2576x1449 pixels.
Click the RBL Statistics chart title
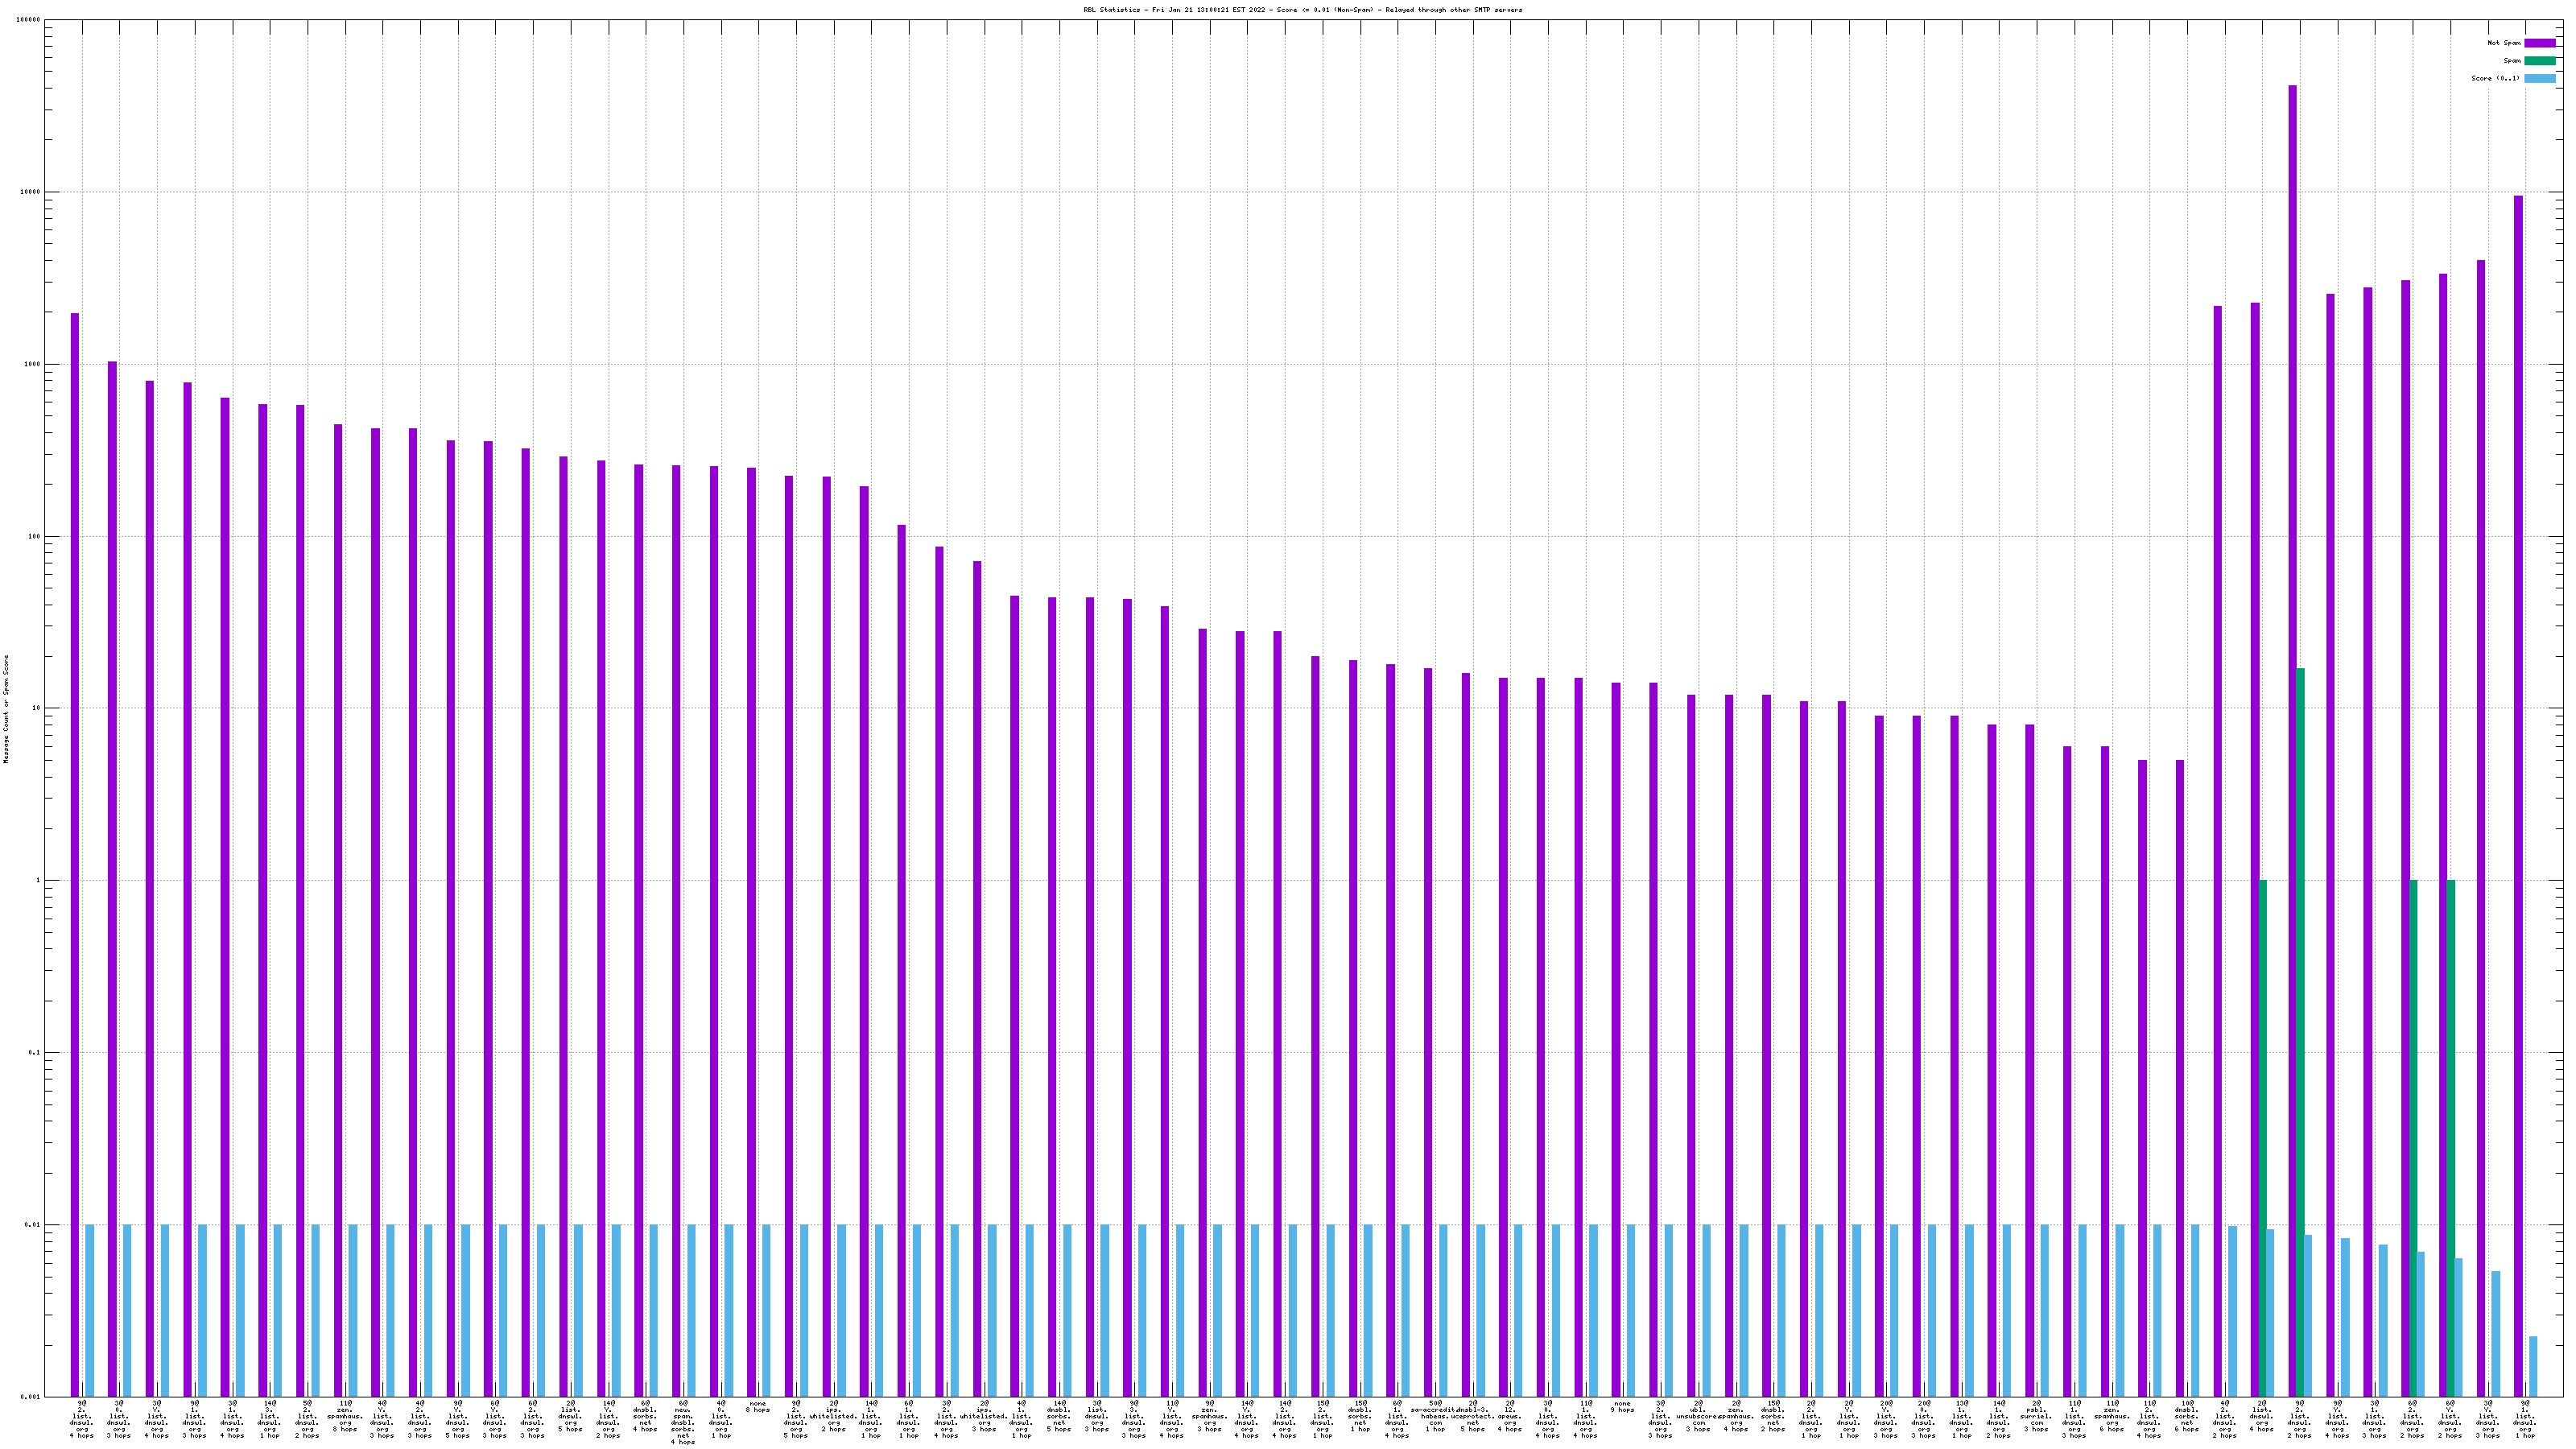click(x=1302, y=10)
